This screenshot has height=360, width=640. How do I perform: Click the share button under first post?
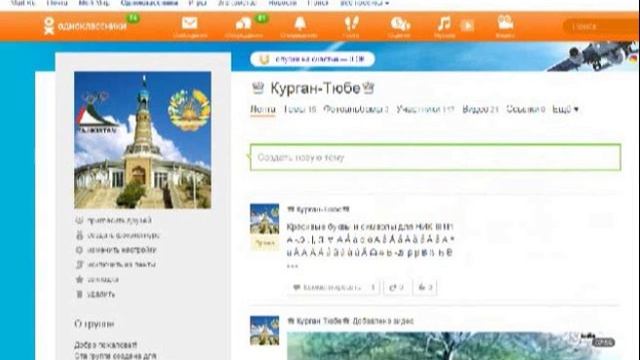click(x=396, y=287)
